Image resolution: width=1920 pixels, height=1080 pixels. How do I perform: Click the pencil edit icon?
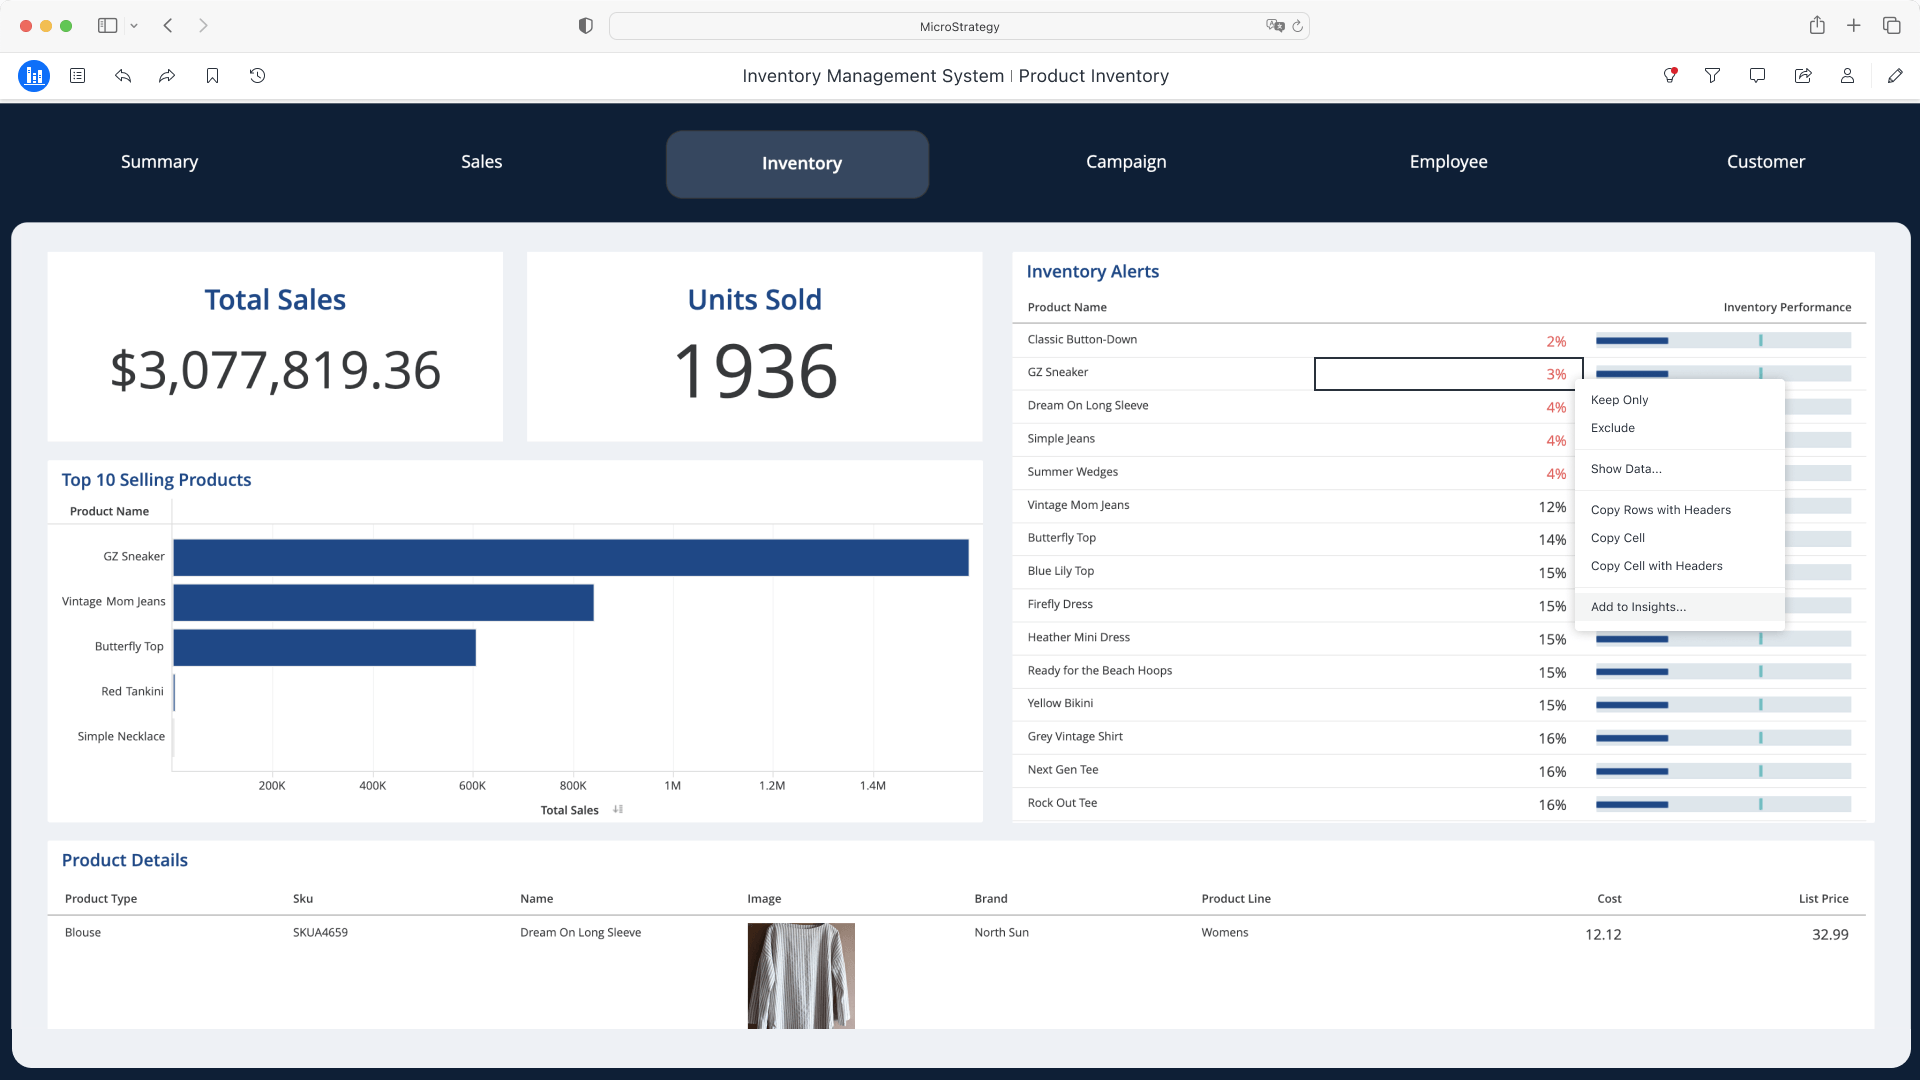(1894, 76)
